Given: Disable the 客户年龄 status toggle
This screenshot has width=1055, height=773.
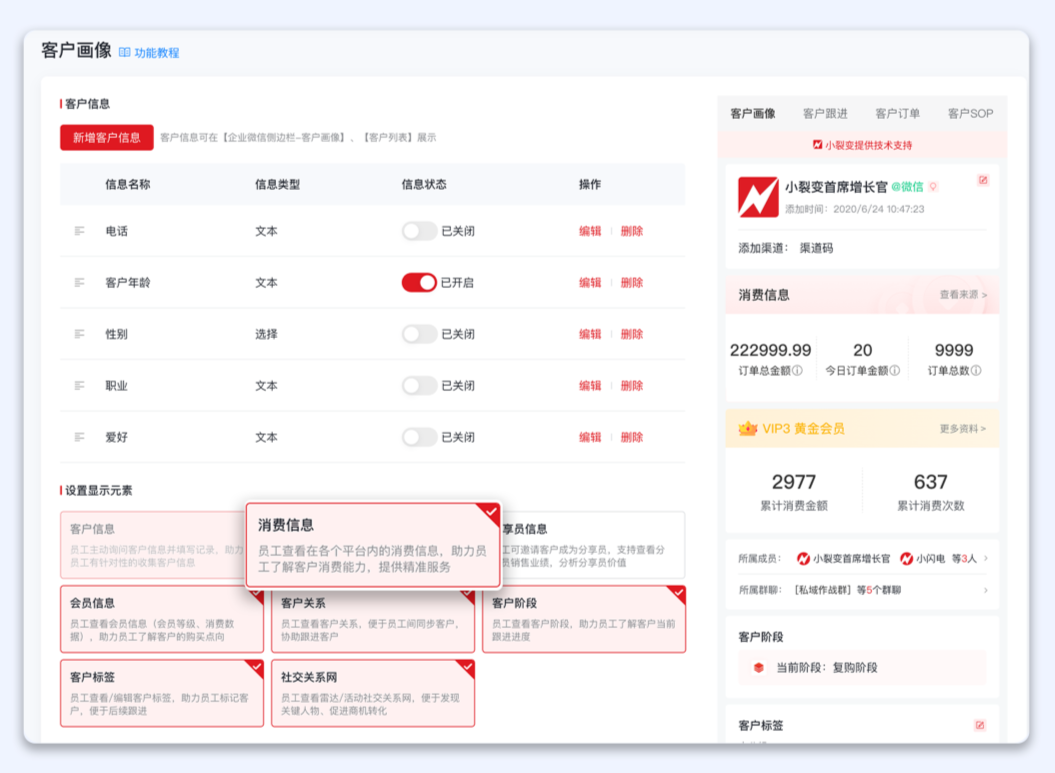Looking at the screenshot, I should [419, 283].
